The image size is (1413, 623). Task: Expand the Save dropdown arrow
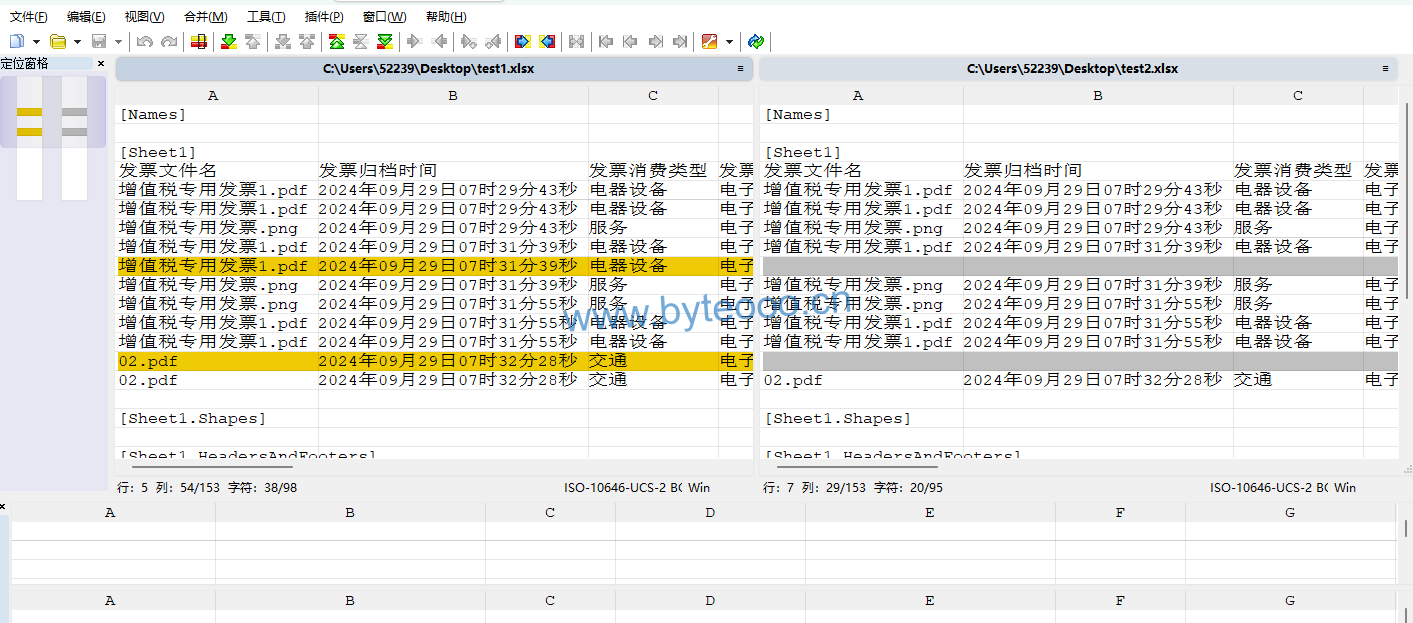click(118, 41)
